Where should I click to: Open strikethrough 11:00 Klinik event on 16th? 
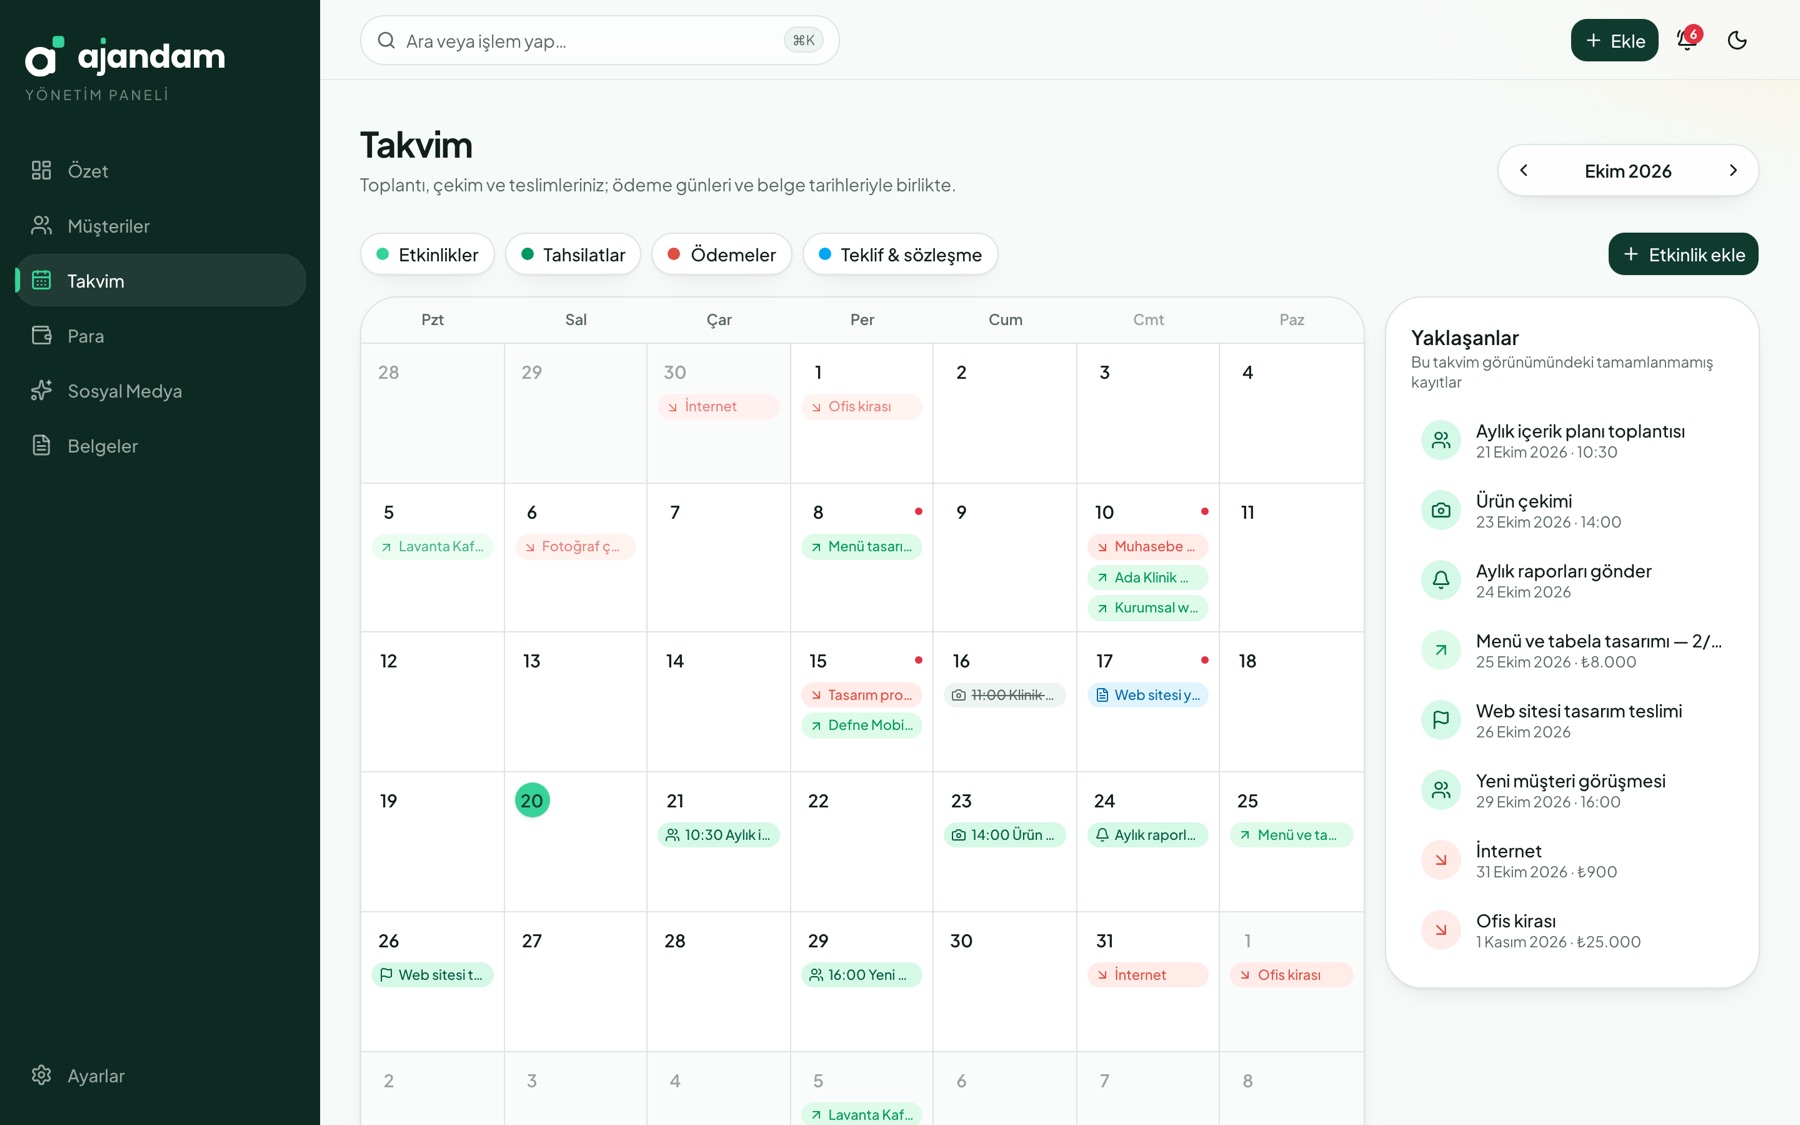1005,694
